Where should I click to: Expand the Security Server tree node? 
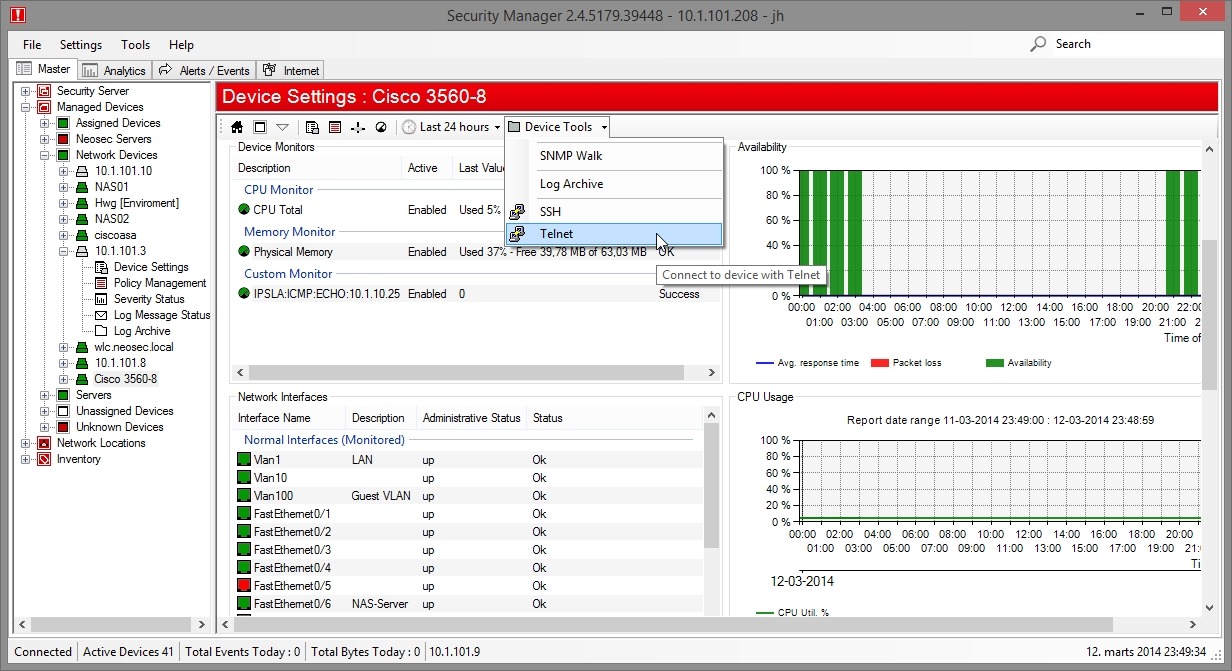26,91
